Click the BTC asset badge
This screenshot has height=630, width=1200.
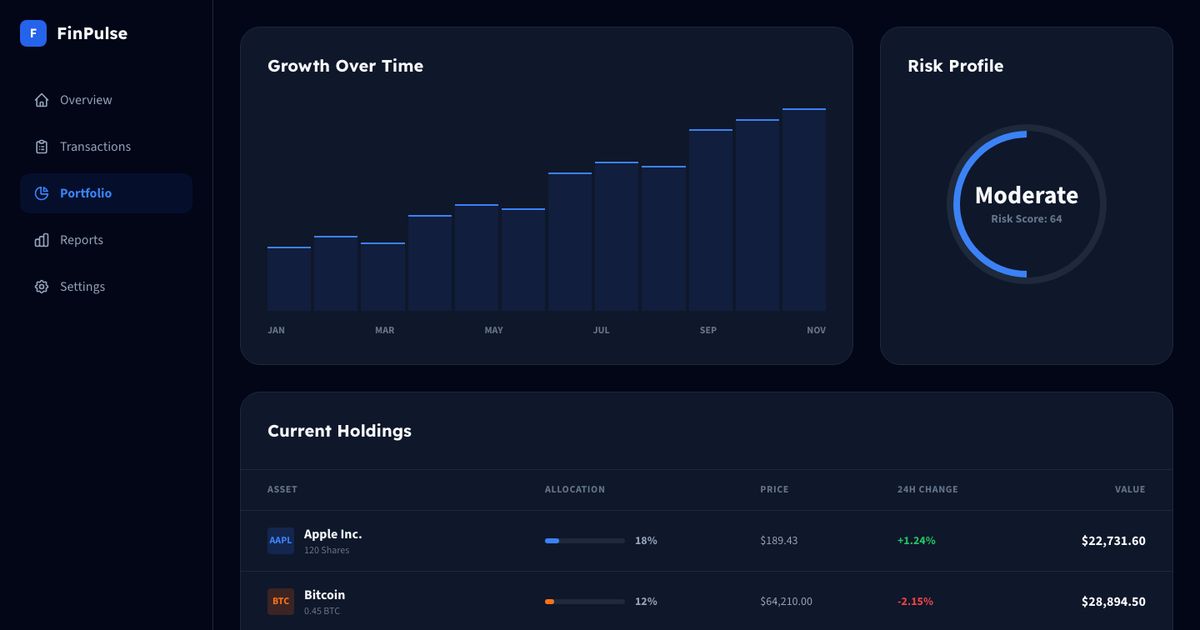click(x=281, y=602)
